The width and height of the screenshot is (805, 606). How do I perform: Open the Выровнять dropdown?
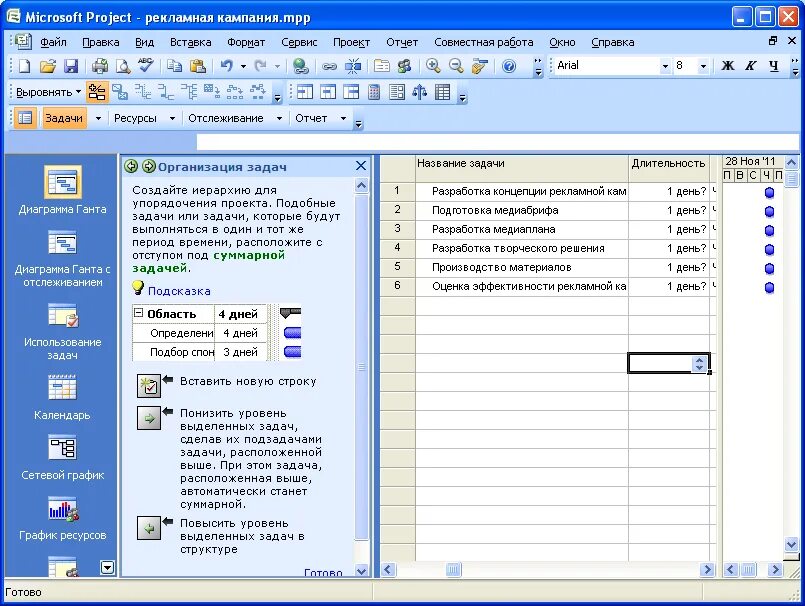pyautogui.click(x=48, y=92)
